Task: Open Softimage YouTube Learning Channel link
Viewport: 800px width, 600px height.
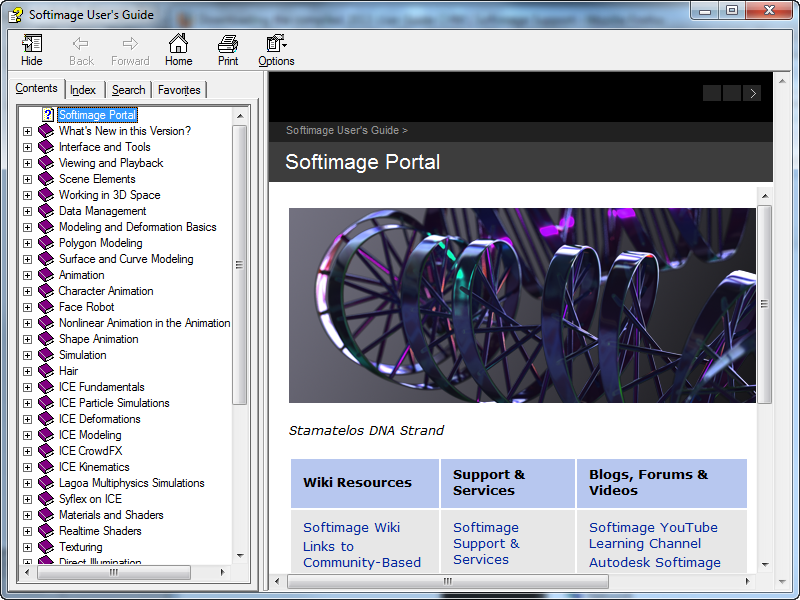Action: click(x=652, y=535)
